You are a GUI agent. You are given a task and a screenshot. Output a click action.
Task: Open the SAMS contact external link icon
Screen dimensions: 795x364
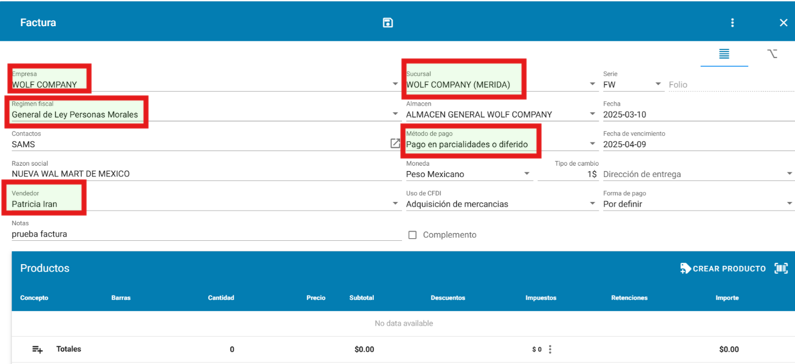point(394,143)
